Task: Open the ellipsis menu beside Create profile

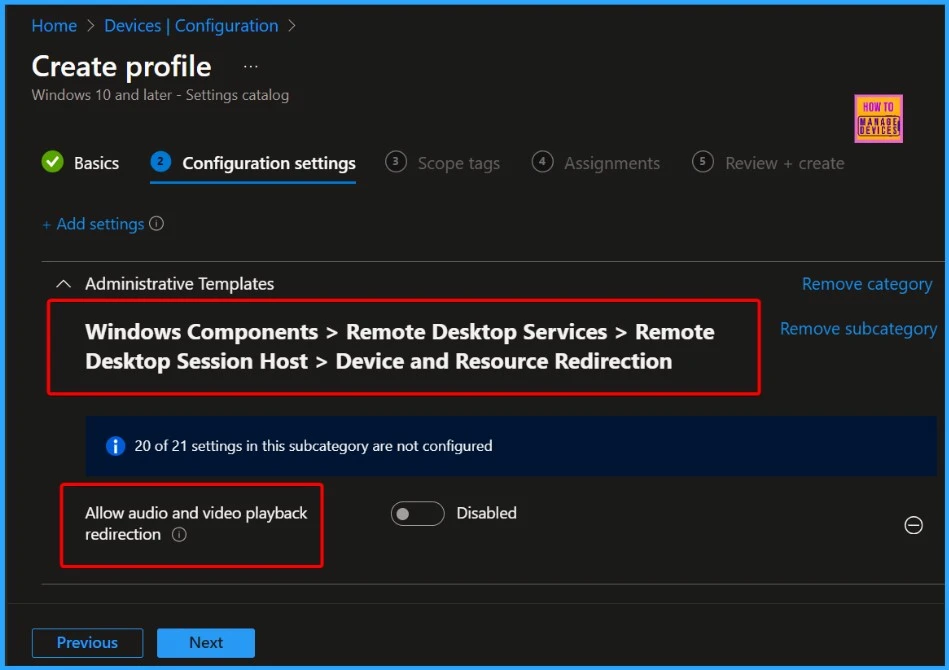Action: [x=251, y=67]
